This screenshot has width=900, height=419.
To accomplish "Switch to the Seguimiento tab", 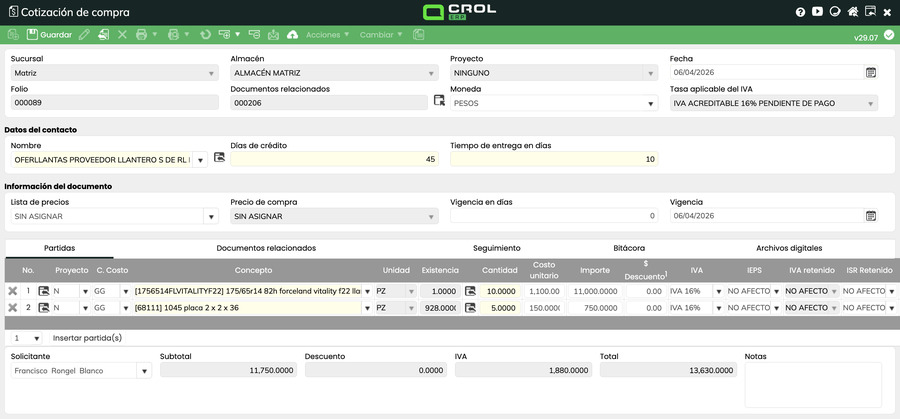I will [x=496, y=248].
